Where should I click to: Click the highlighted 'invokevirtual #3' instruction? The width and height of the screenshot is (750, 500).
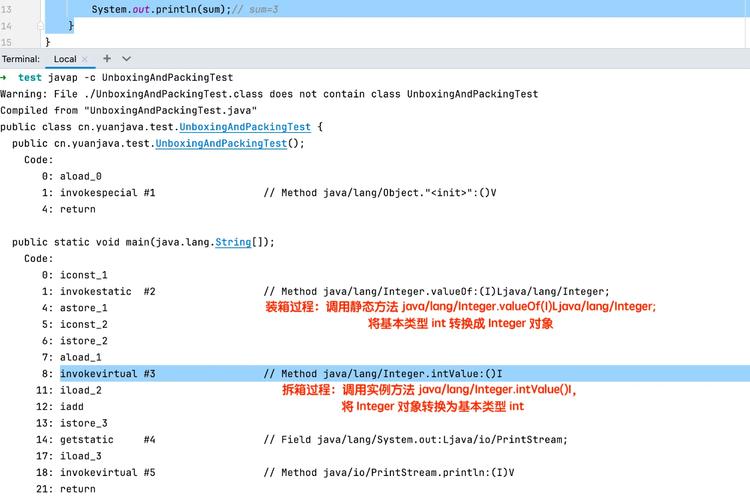[x=108, y=374]
